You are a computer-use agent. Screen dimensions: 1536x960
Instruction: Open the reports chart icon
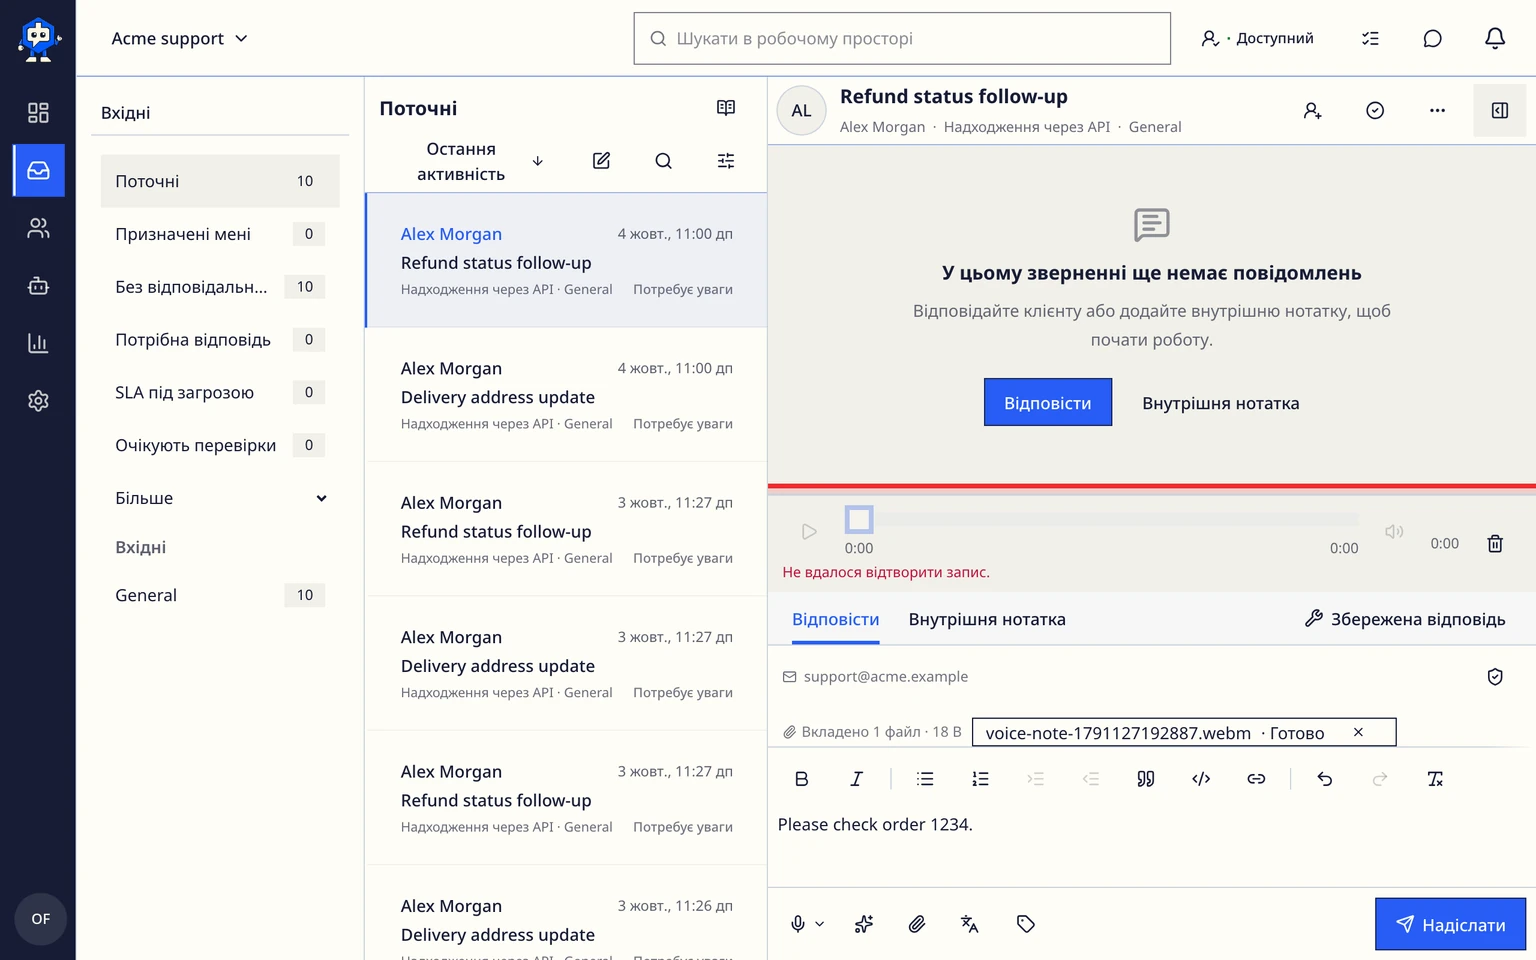click(38, 343)
